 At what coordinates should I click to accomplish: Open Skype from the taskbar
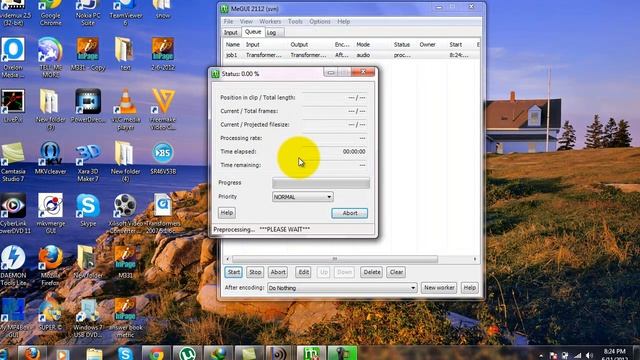click(x=125, y=353)
